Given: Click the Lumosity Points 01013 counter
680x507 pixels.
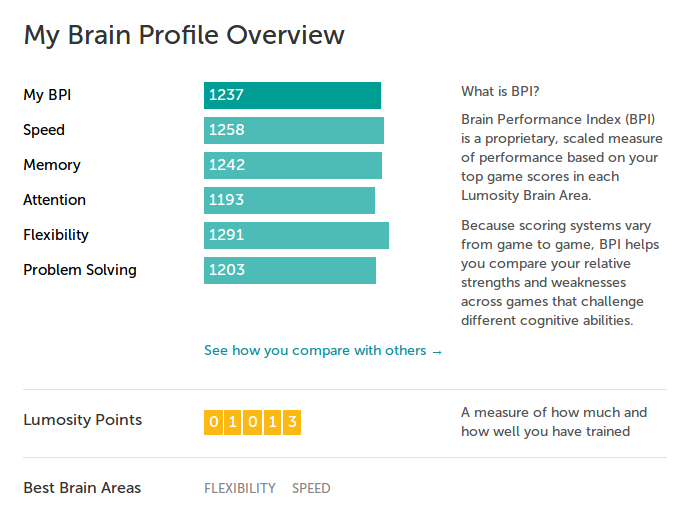Looking at the screenshot, I should coord(252,422).
